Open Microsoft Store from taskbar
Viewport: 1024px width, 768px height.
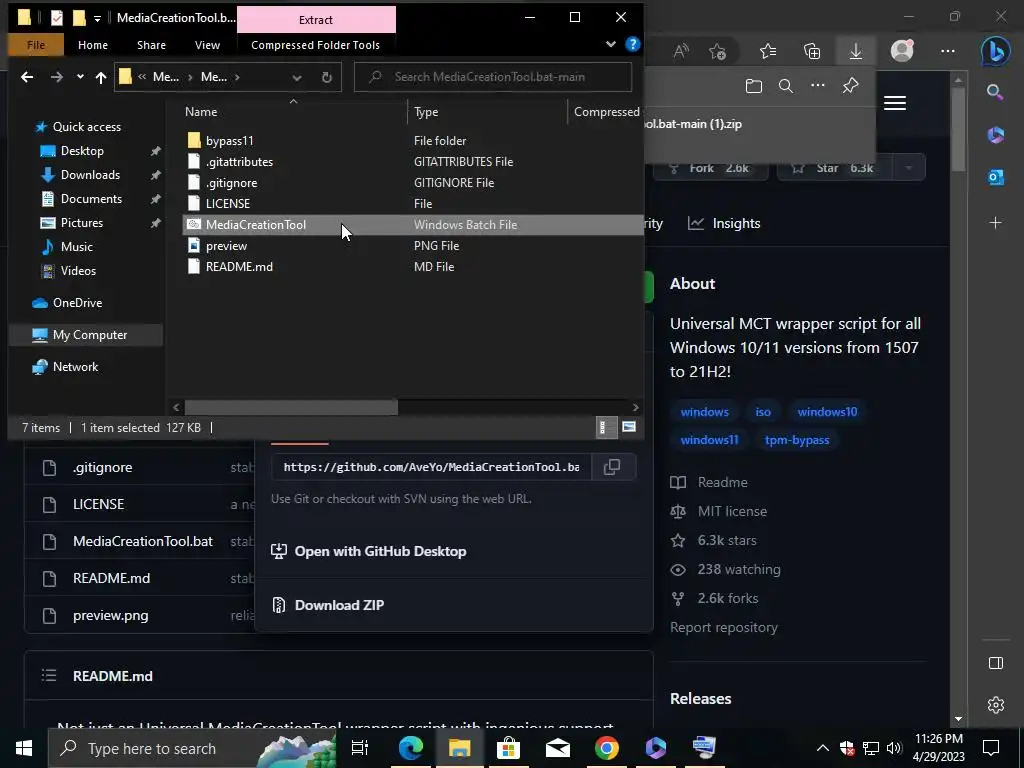tap(509, 748)
